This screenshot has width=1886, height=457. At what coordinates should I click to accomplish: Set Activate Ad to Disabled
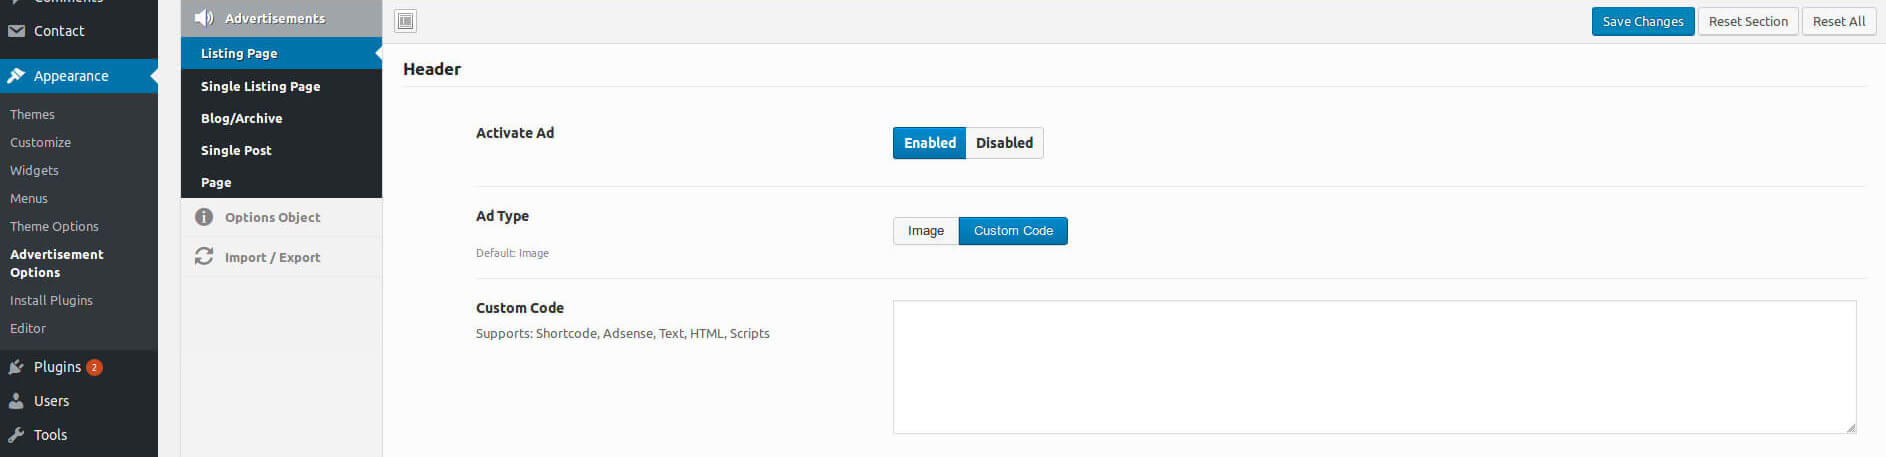click(x=1004, y=143)
